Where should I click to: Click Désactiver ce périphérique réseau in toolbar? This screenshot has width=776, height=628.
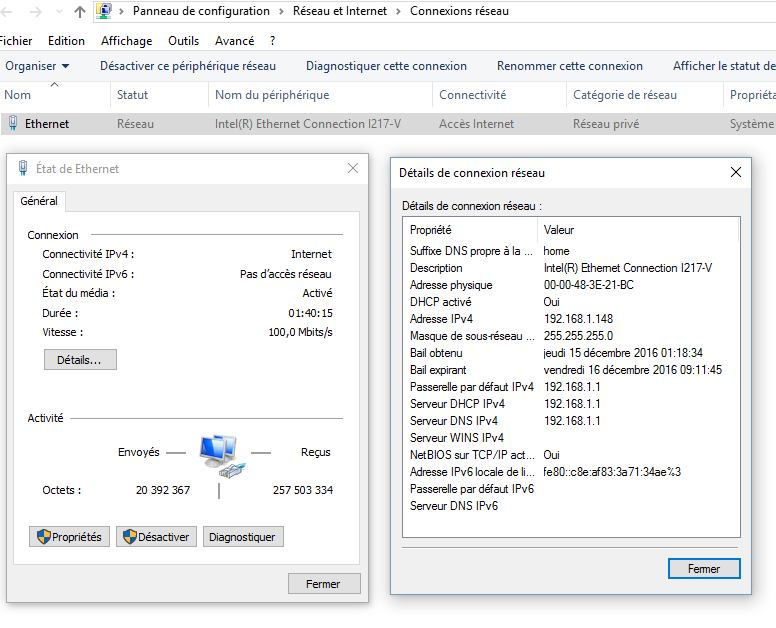pos(187,66)
